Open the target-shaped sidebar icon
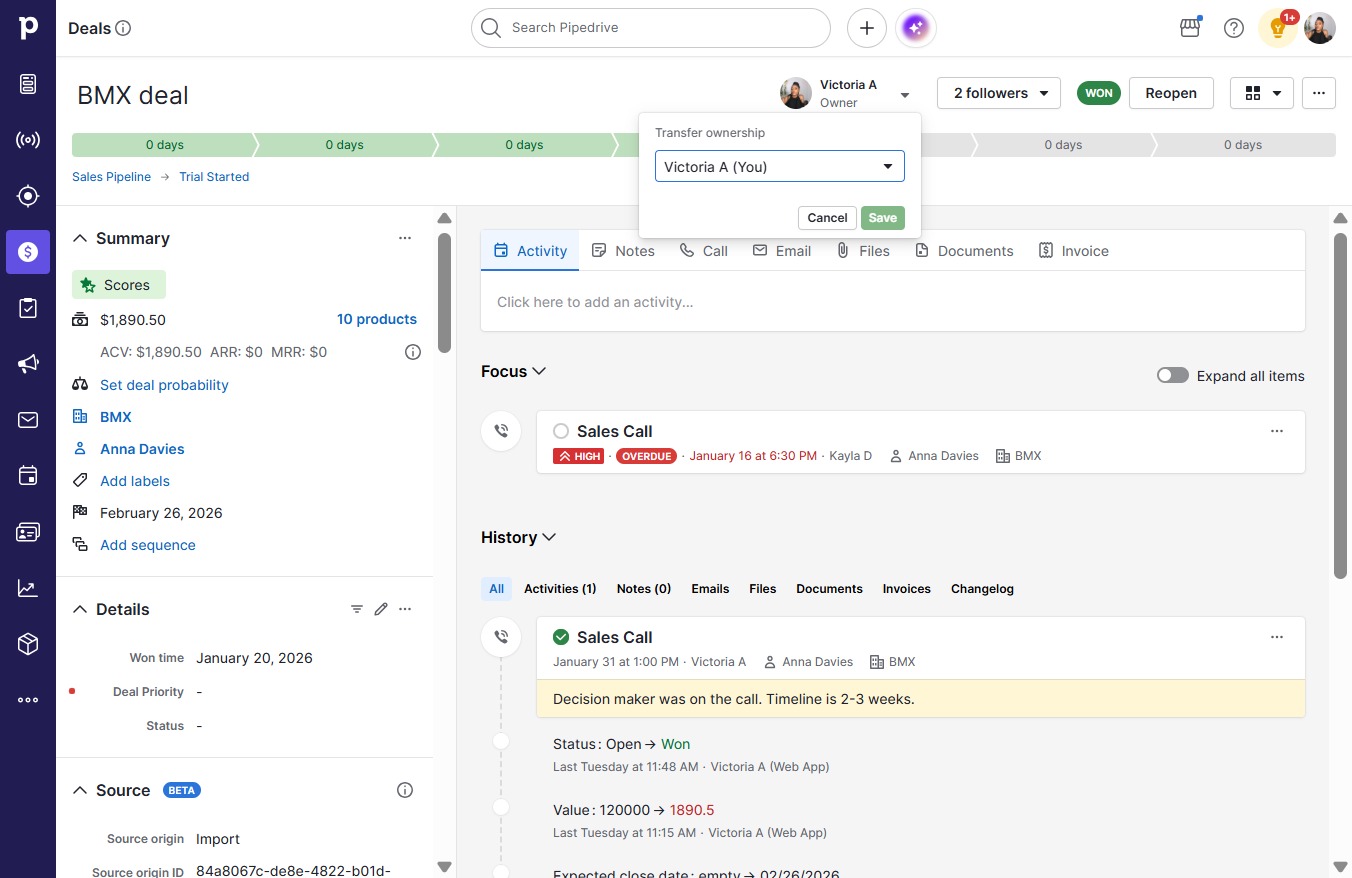The image size is (1352, 878). coord(28,196)
